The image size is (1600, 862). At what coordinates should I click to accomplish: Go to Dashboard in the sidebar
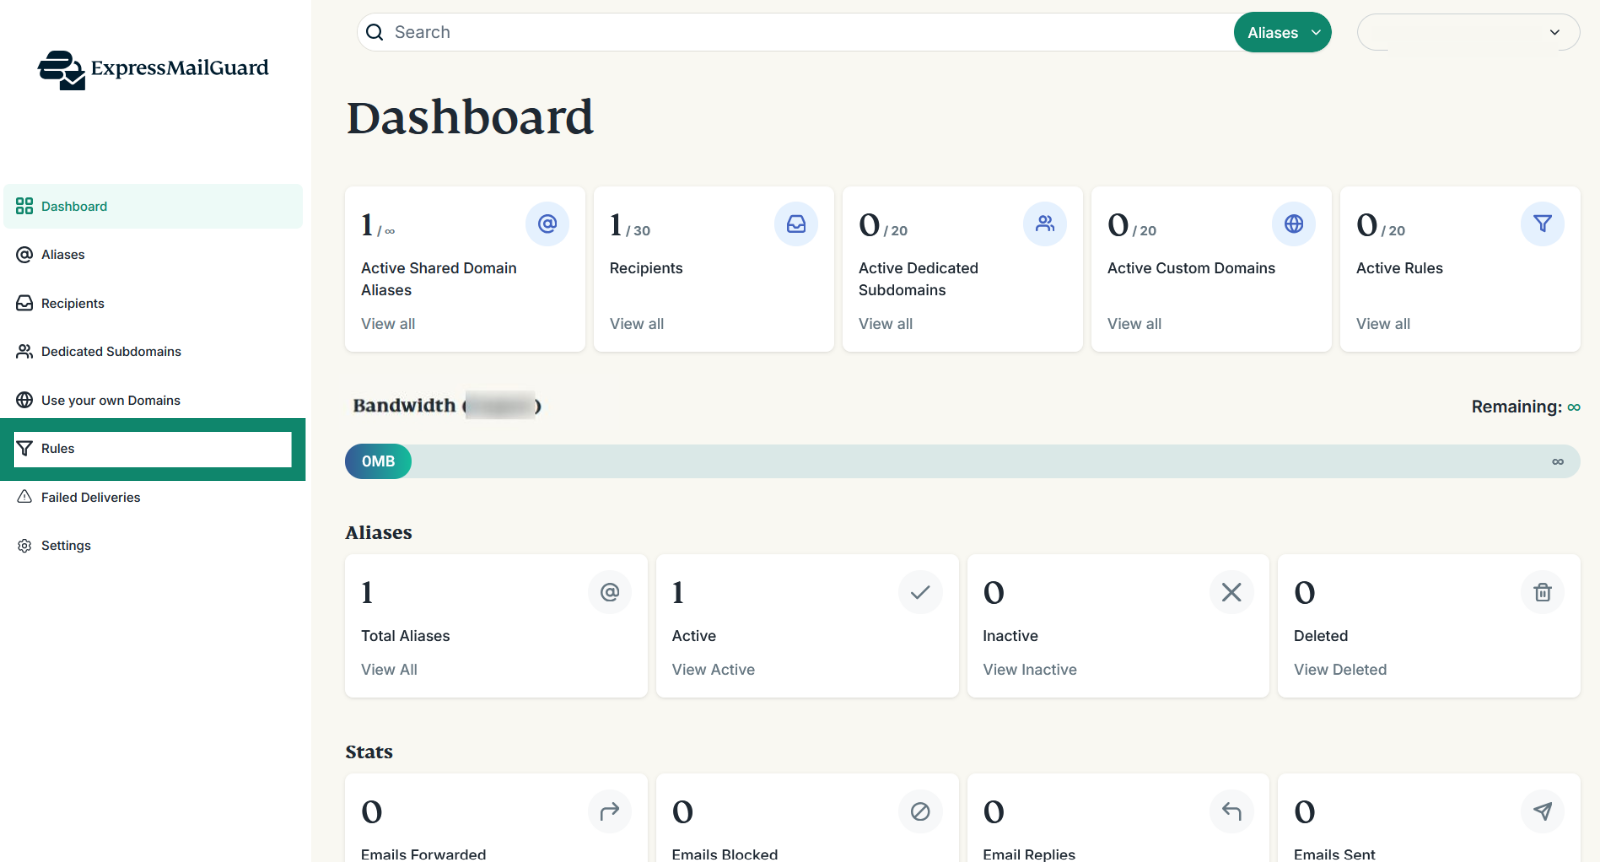(x=153, y=206)
